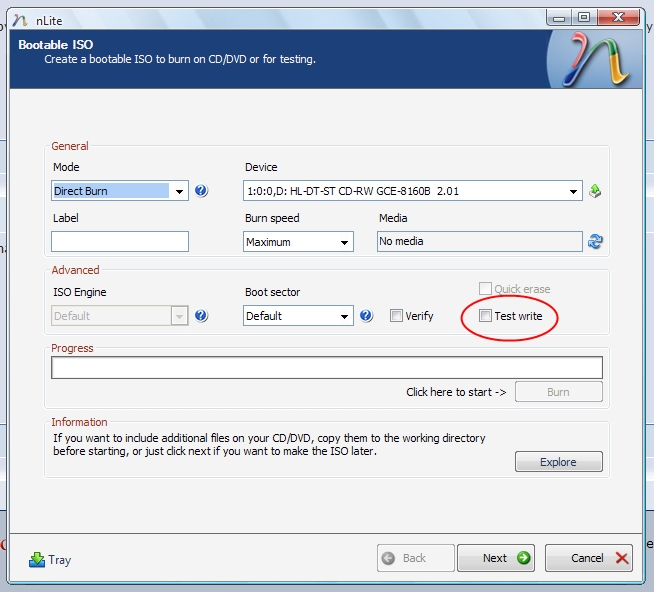
Task: Expand the Boot sector dropdown
Action: point(298,315)
